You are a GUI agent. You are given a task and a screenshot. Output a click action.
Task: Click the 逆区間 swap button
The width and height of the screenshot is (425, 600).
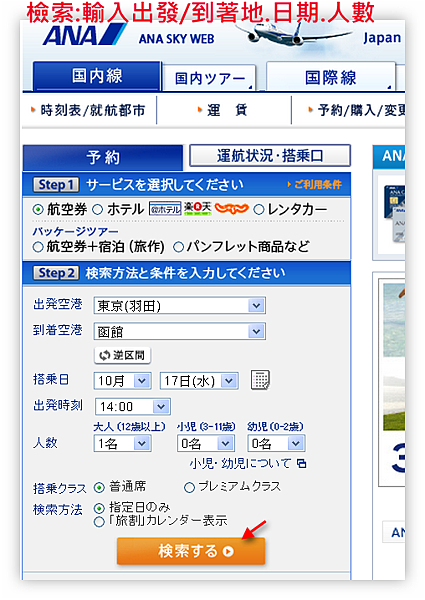pos(122,355)
